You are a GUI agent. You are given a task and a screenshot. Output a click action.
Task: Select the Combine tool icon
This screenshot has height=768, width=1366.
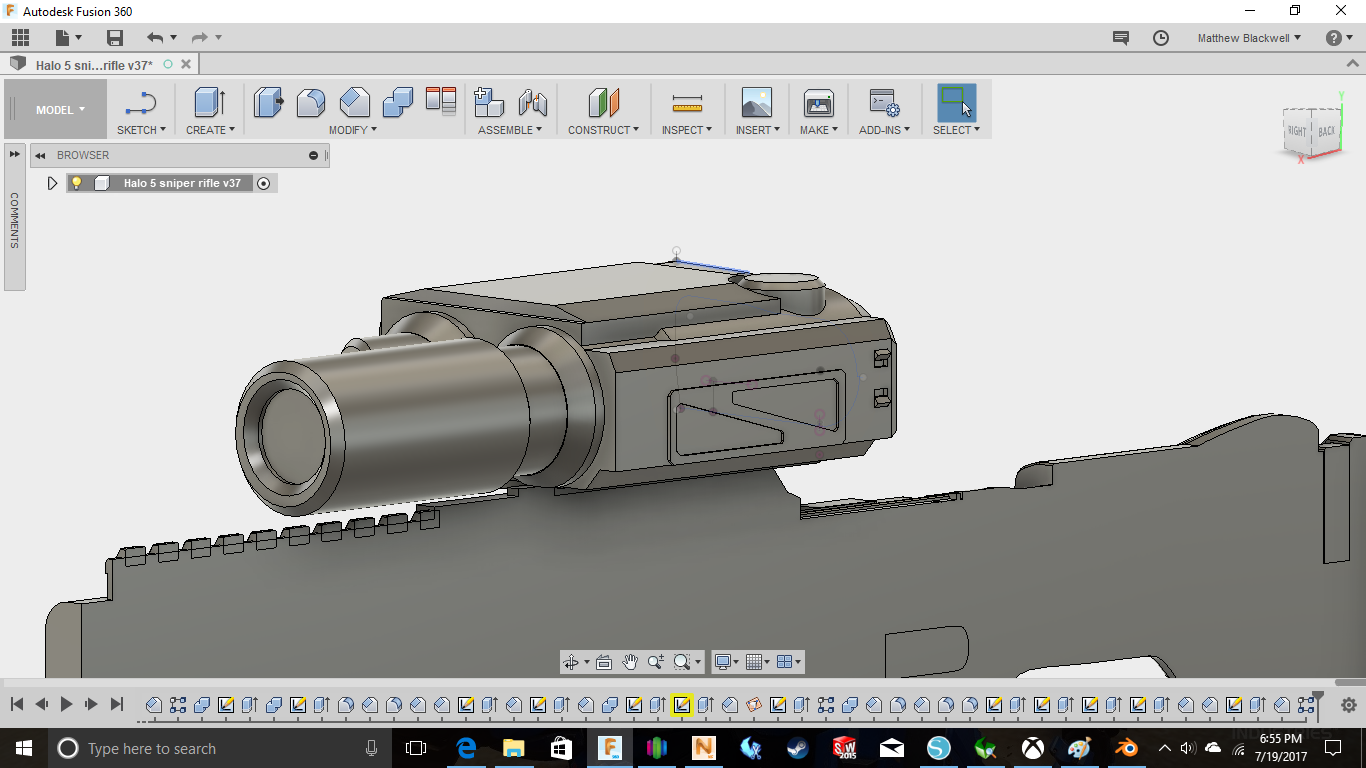398,102
